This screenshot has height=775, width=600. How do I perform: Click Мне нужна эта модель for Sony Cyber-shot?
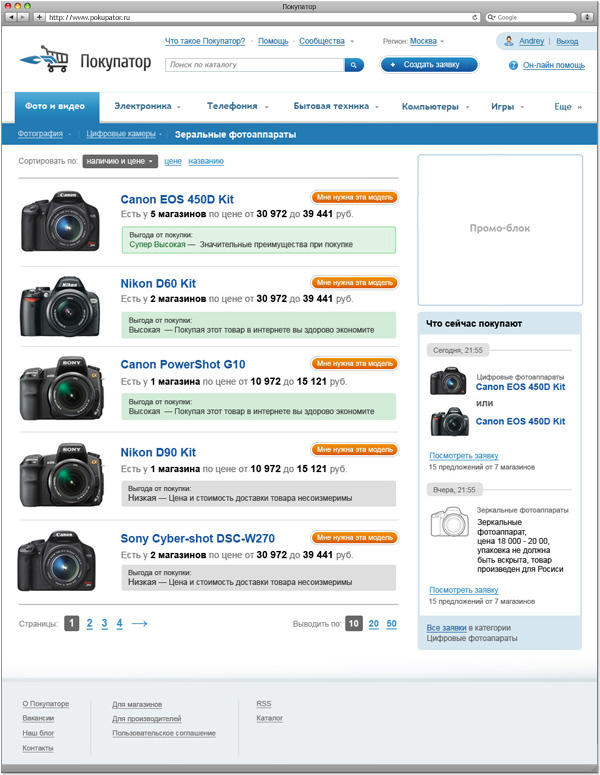click(354, 538)
